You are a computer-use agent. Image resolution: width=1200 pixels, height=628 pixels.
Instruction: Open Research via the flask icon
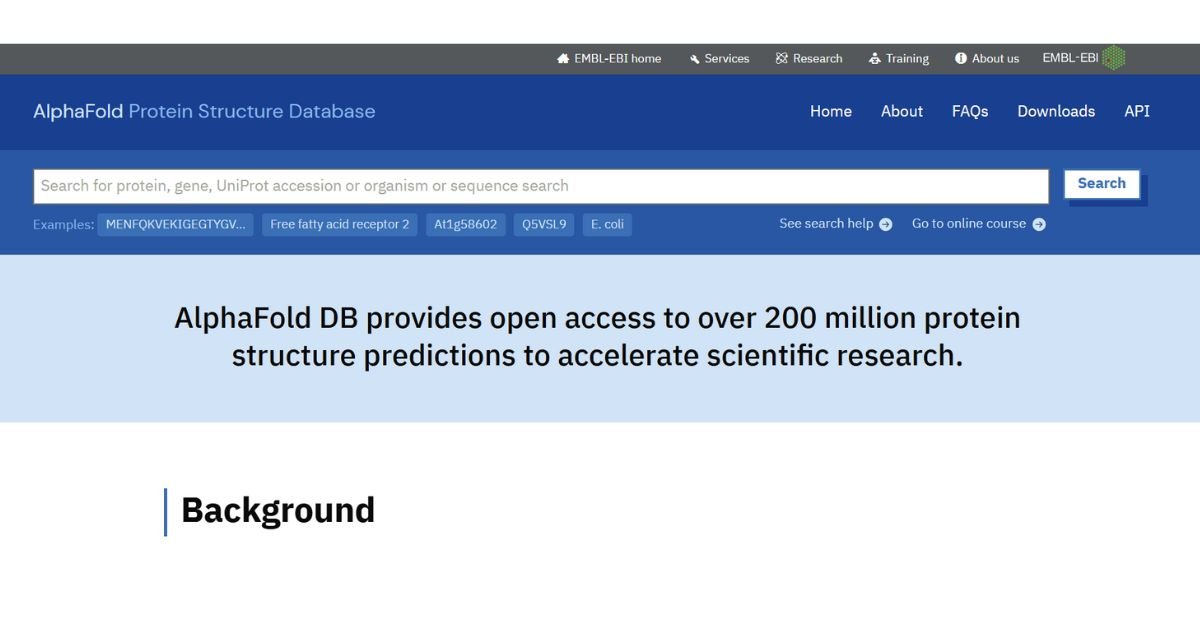pyautogui.click(x=780, y=58)
